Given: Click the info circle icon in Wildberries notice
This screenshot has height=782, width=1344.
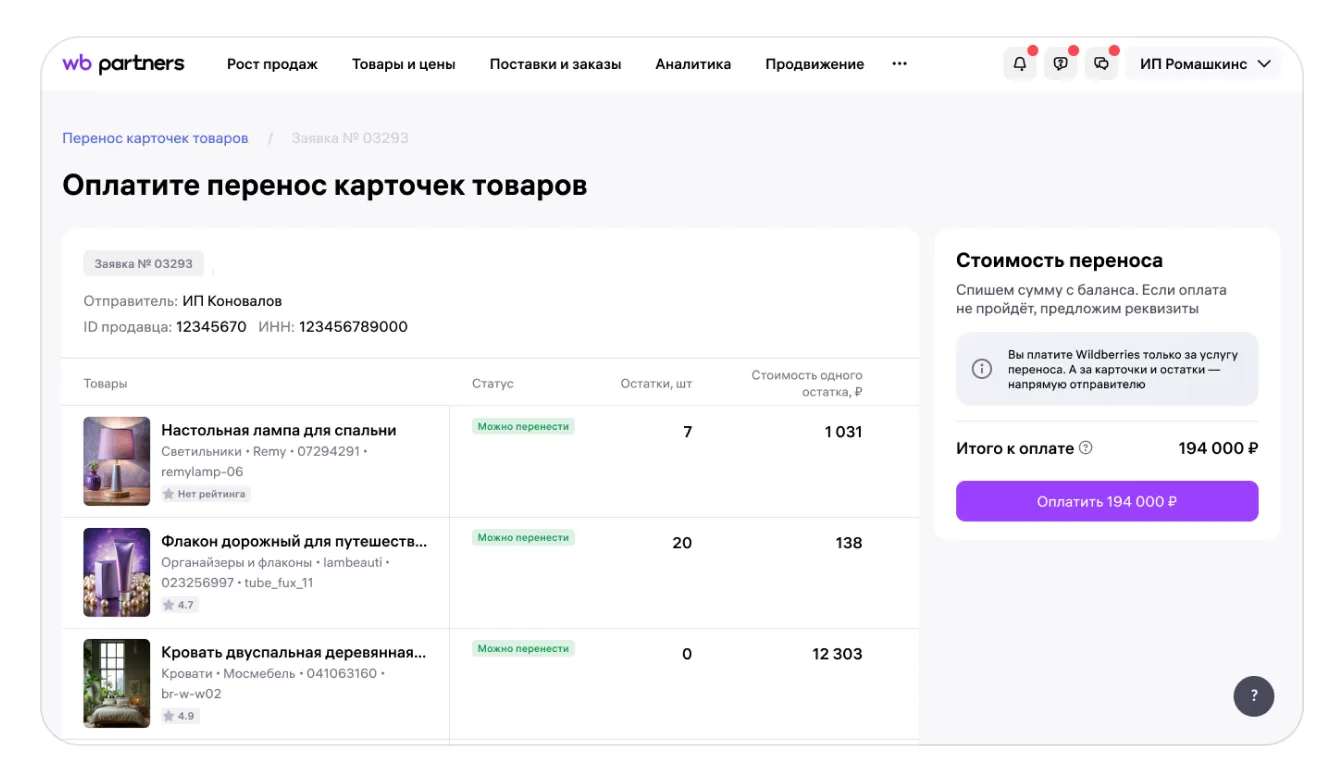Looking at the screenshot, I should 982,369.
